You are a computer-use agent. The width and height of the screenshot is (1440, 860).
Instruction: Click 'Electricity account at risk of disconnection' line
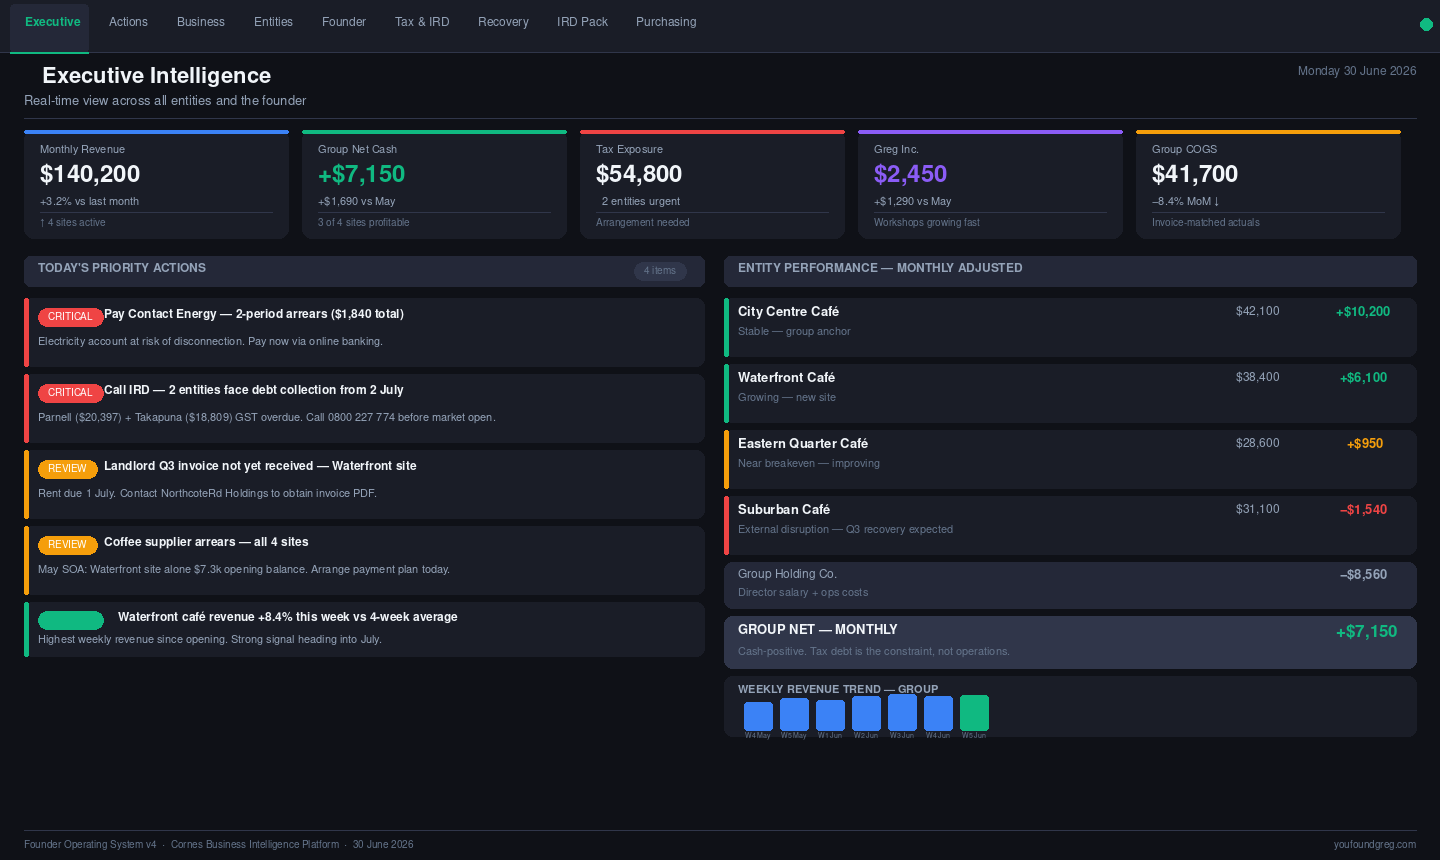[210, 341]
